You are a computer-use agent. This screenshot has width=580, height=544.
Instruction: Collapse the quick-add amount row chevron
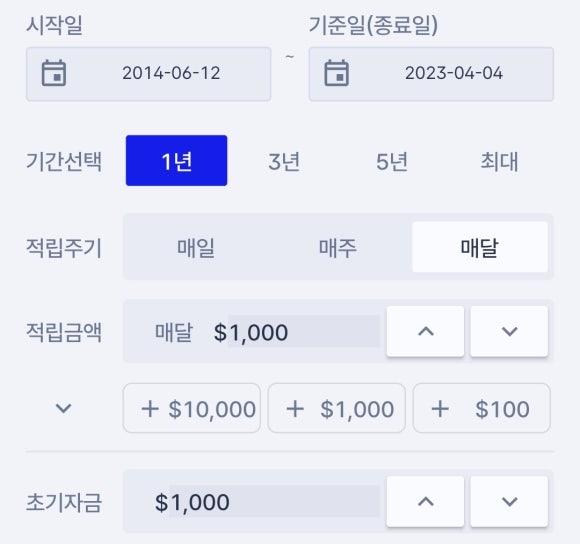click(x=63, y=408)
